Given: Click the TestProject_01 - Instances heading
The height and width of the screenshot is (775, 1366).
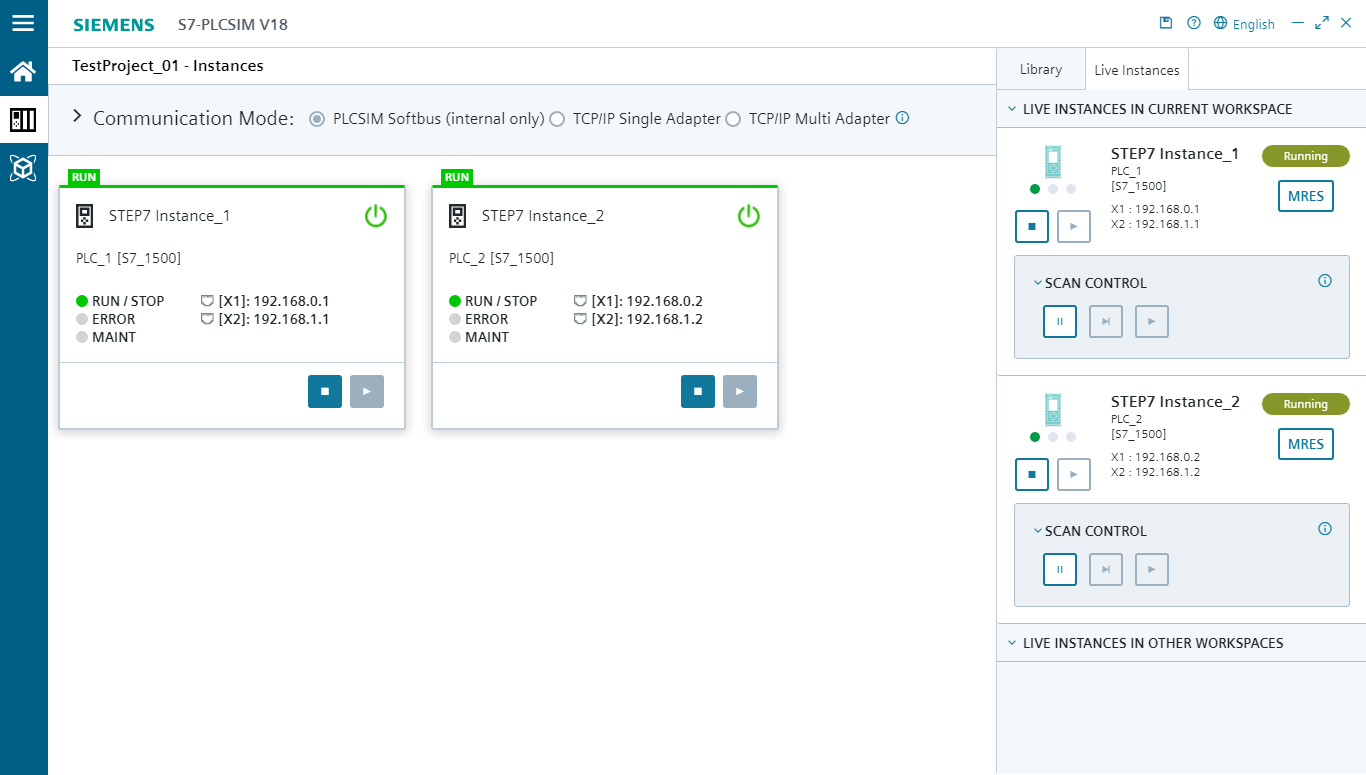Looking at the screenshot, I should coord(168,66).
